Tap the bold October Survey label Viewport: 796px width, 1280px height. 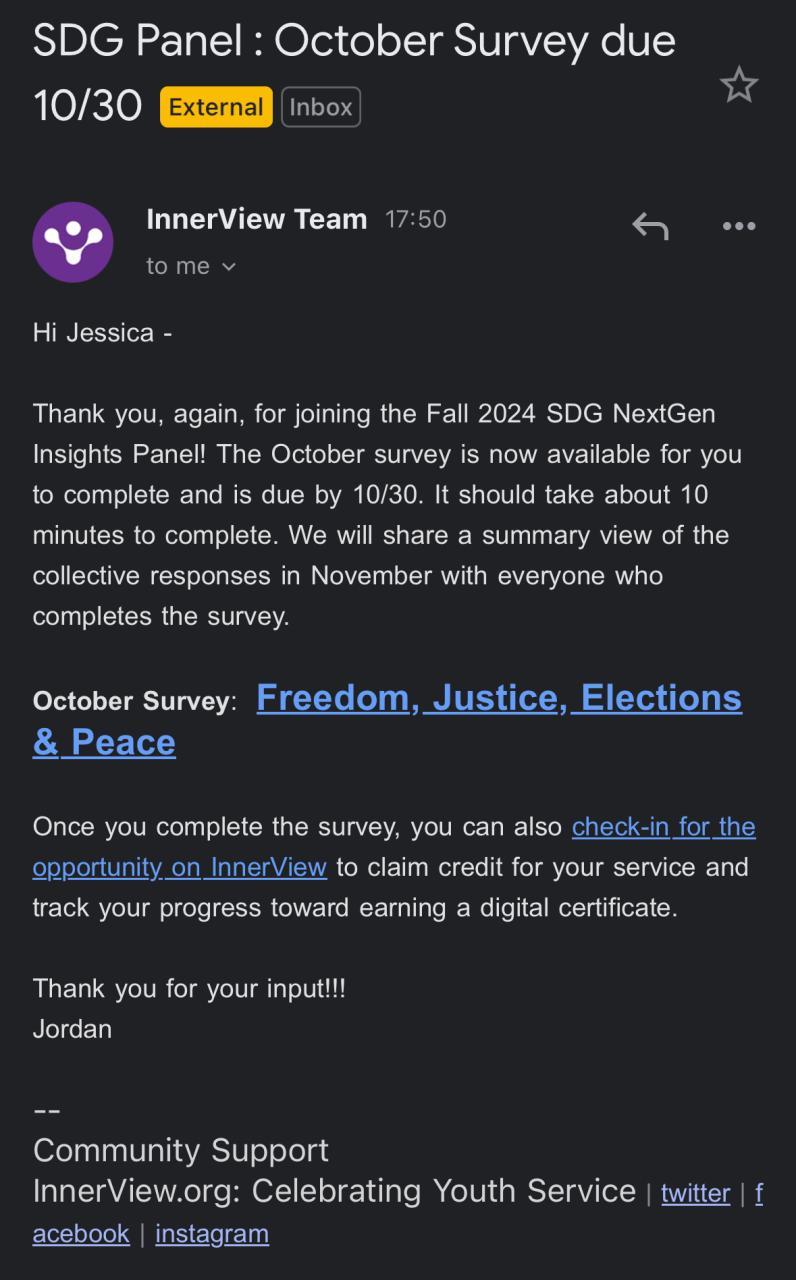(x=131, y=701)
